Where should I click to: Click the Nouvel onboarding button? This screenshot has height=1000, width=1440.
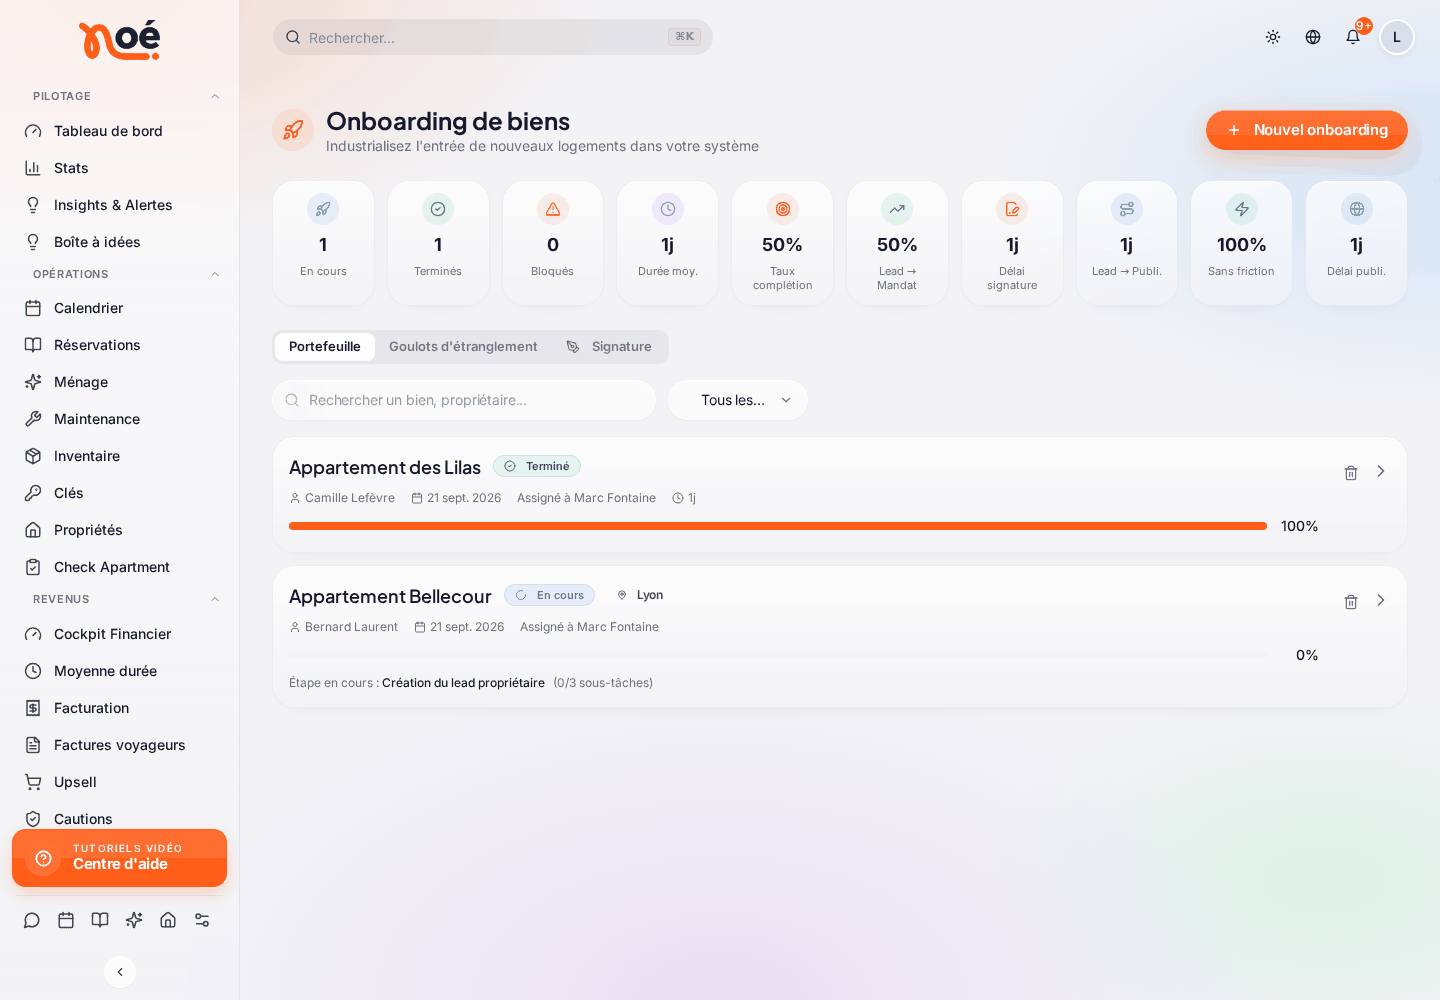click(x=1307, y=130)
